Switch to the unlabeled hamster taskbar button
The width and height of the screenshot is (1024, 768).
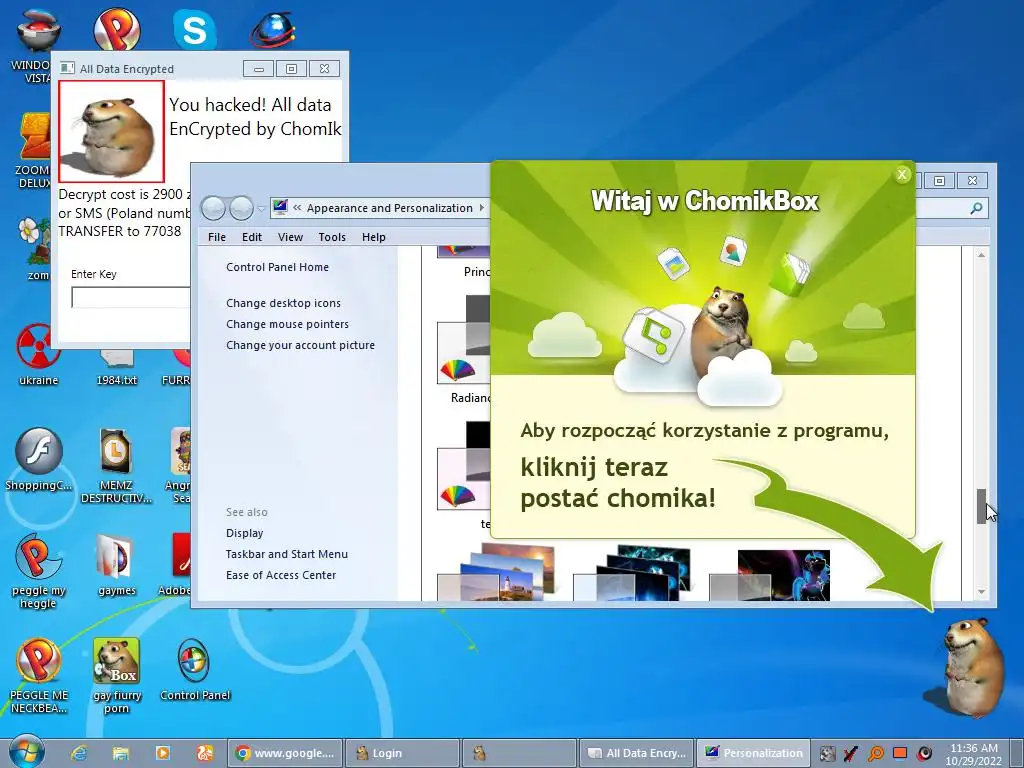pos(519,753)
